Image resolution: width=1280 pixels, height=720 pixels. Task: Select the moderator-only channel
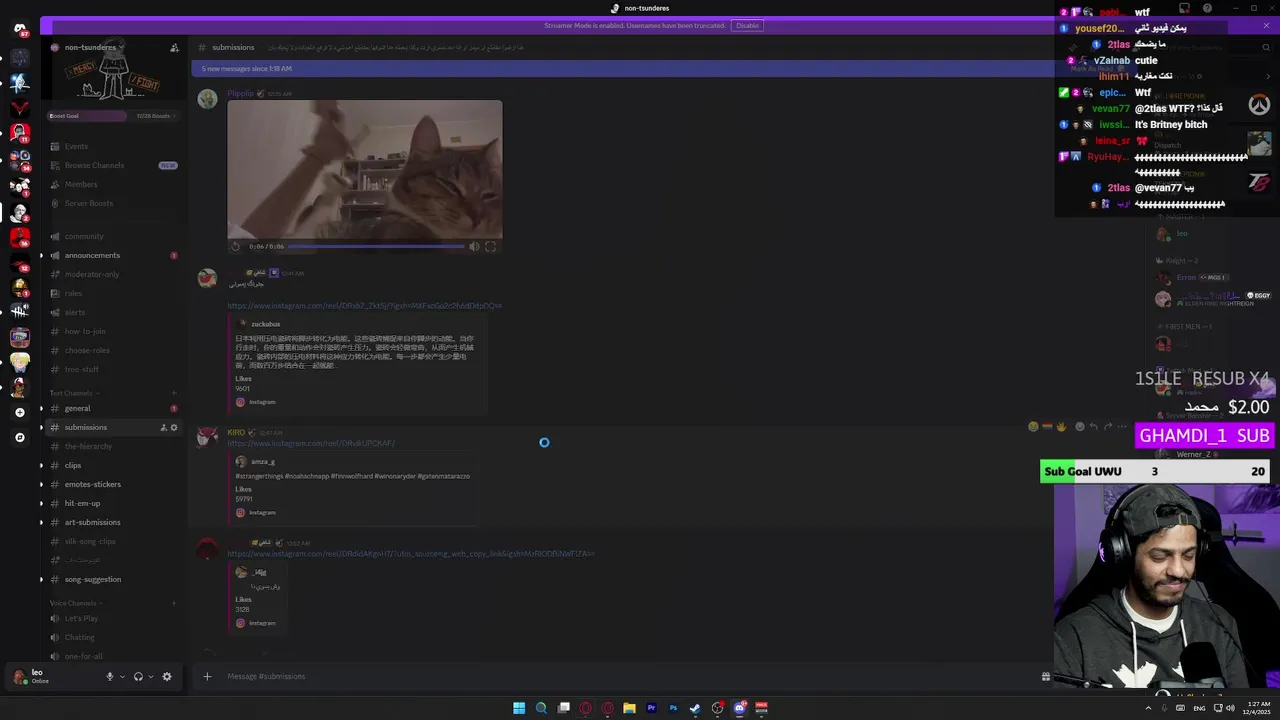[x=113, y=274]
